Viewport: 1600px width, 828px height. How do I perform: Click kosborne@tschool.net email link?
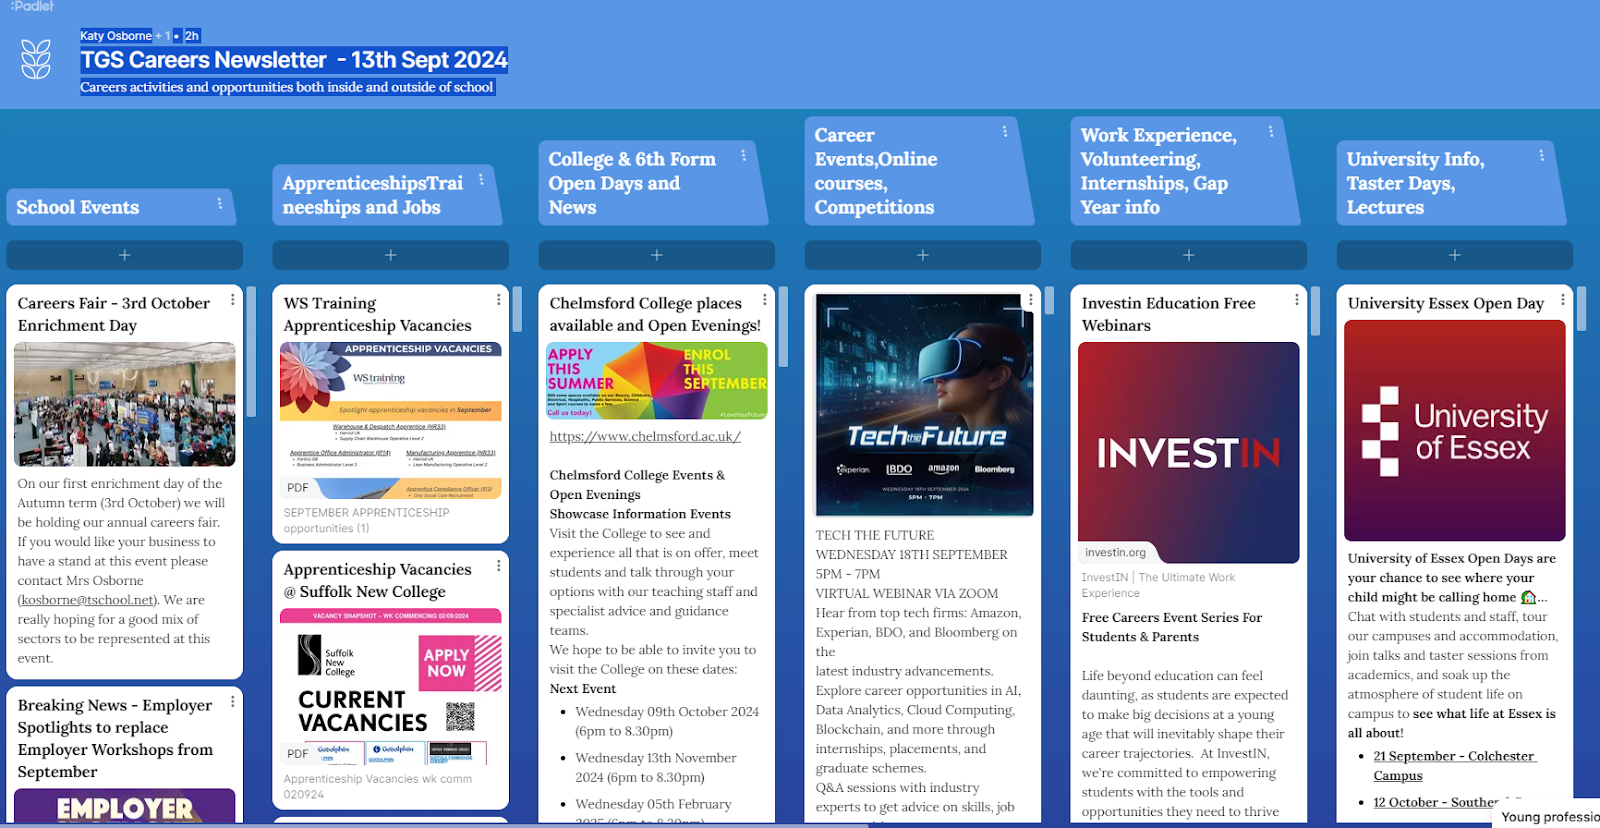(x=87, y=600)
